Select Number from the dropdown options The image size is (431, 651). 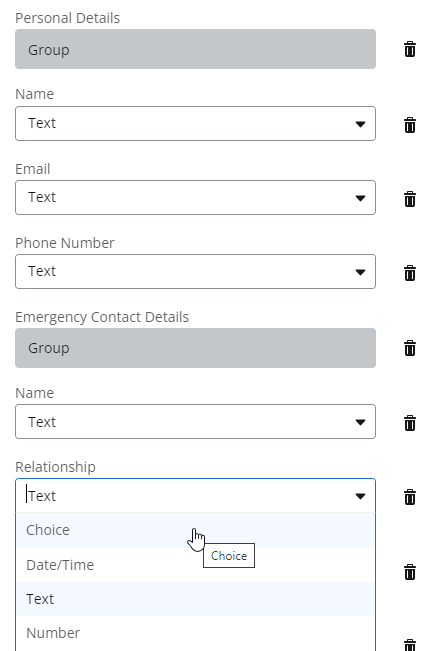pyautogui.click(x=195, y=633)
